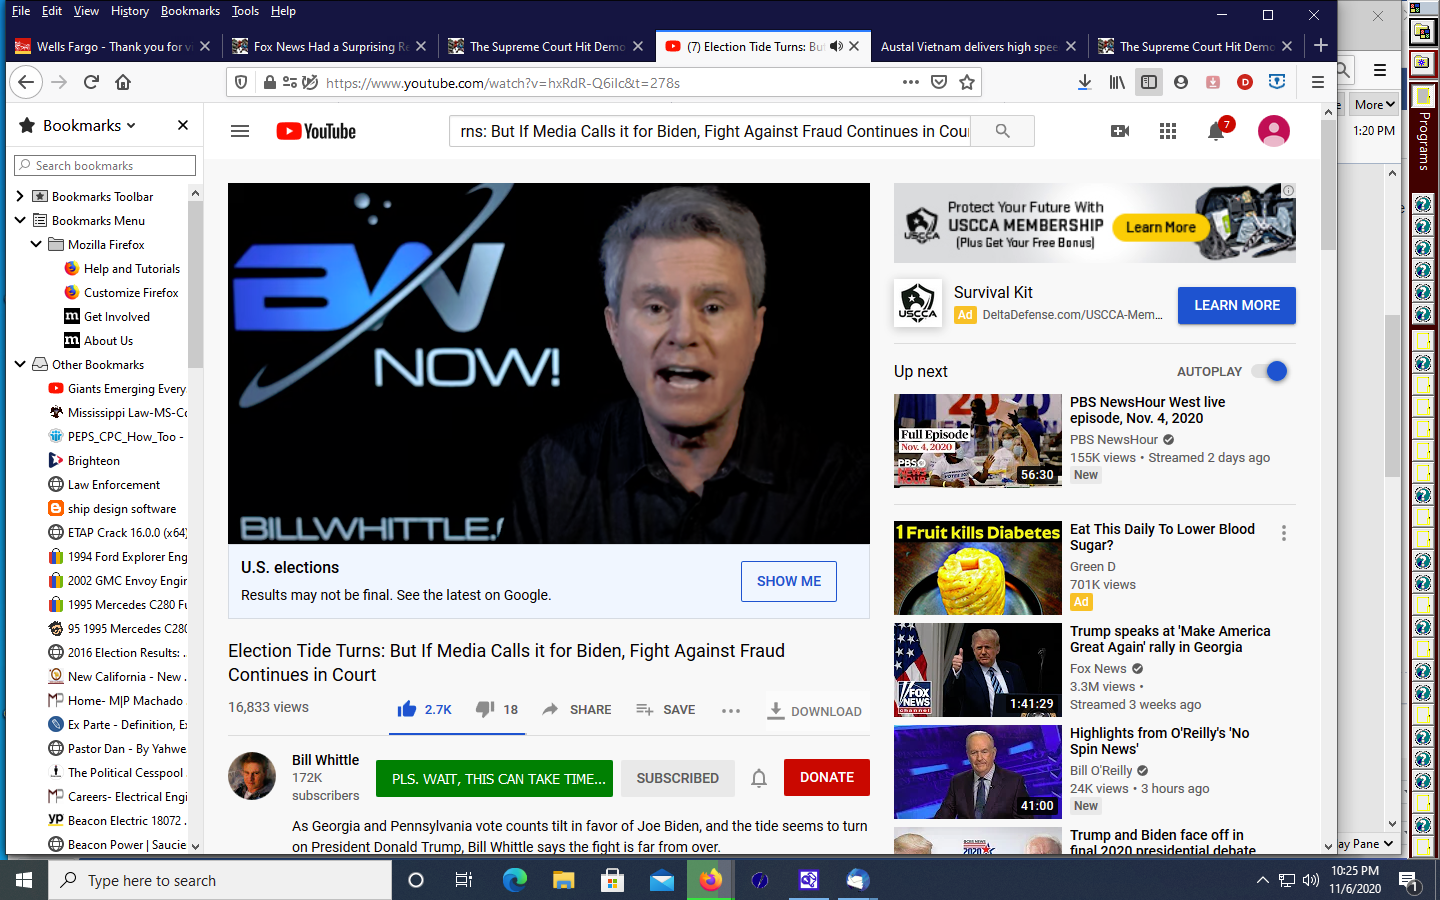The image size is (1440, 900).
Task: Open the Bill Whittle channel name
Action: [325, 760]
